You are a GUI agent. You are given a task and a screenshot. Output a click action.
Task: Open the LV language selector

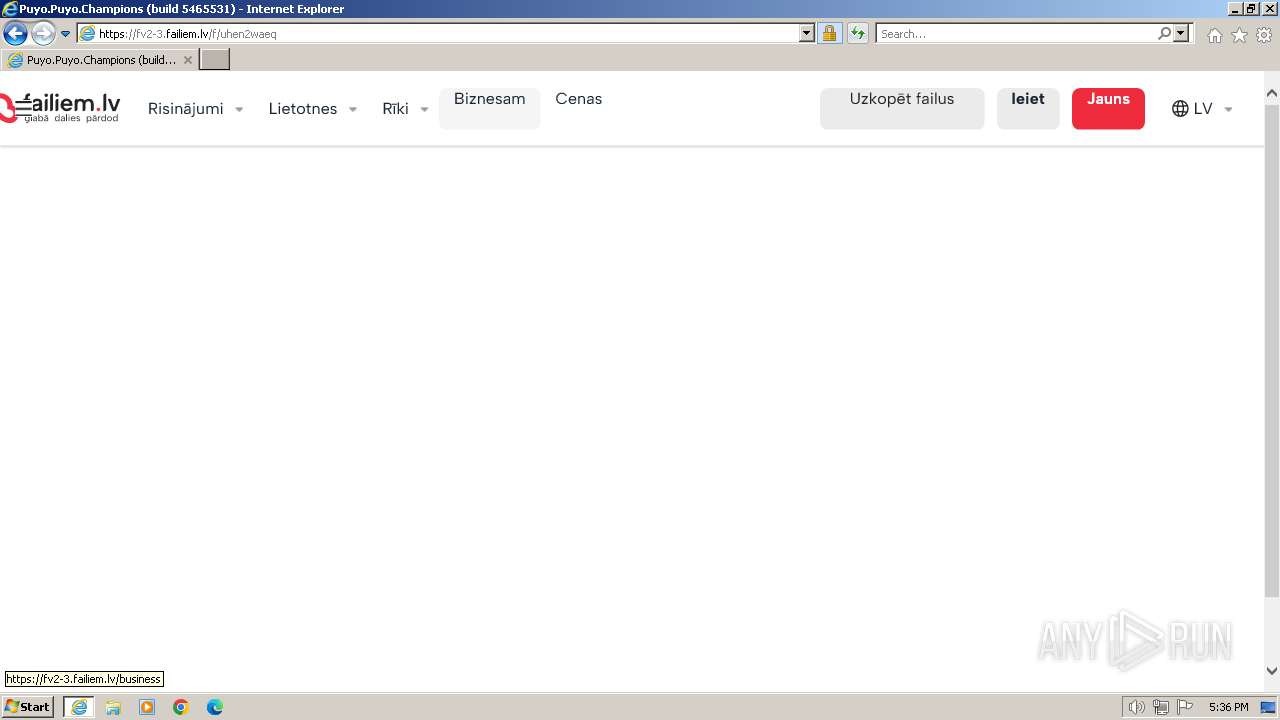coord(1202,109)
